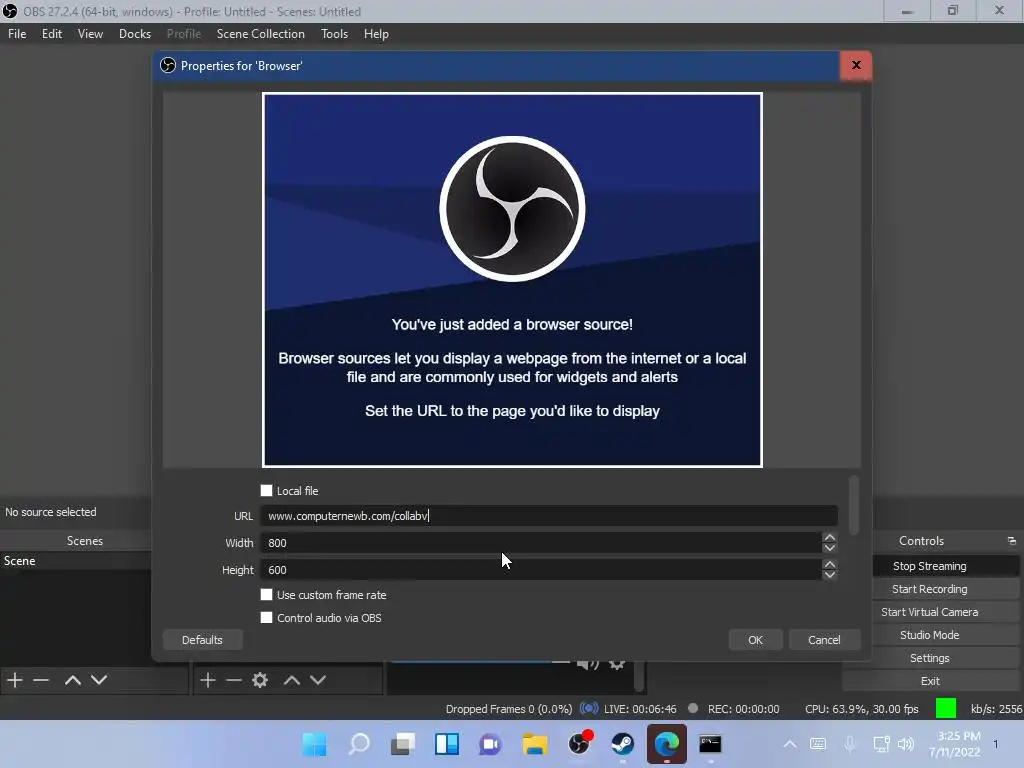Cancel the Browser properties dialog
1024x768 pixels.
824,640
